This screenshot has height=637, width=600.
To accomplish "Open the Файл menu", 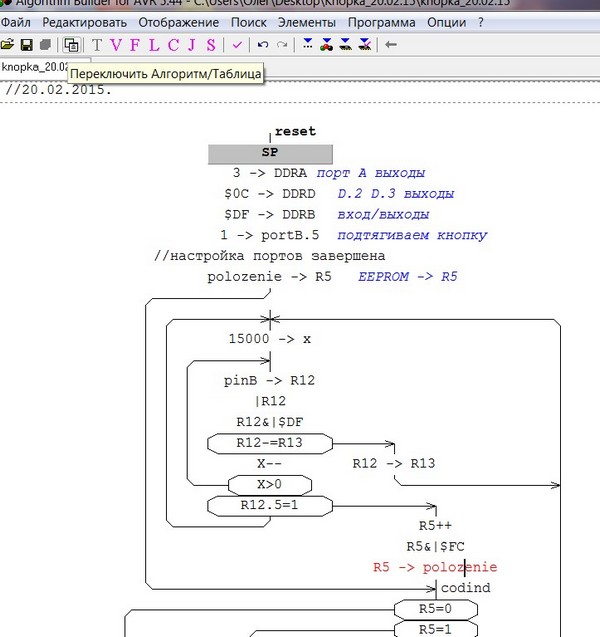I will point(17,22).
